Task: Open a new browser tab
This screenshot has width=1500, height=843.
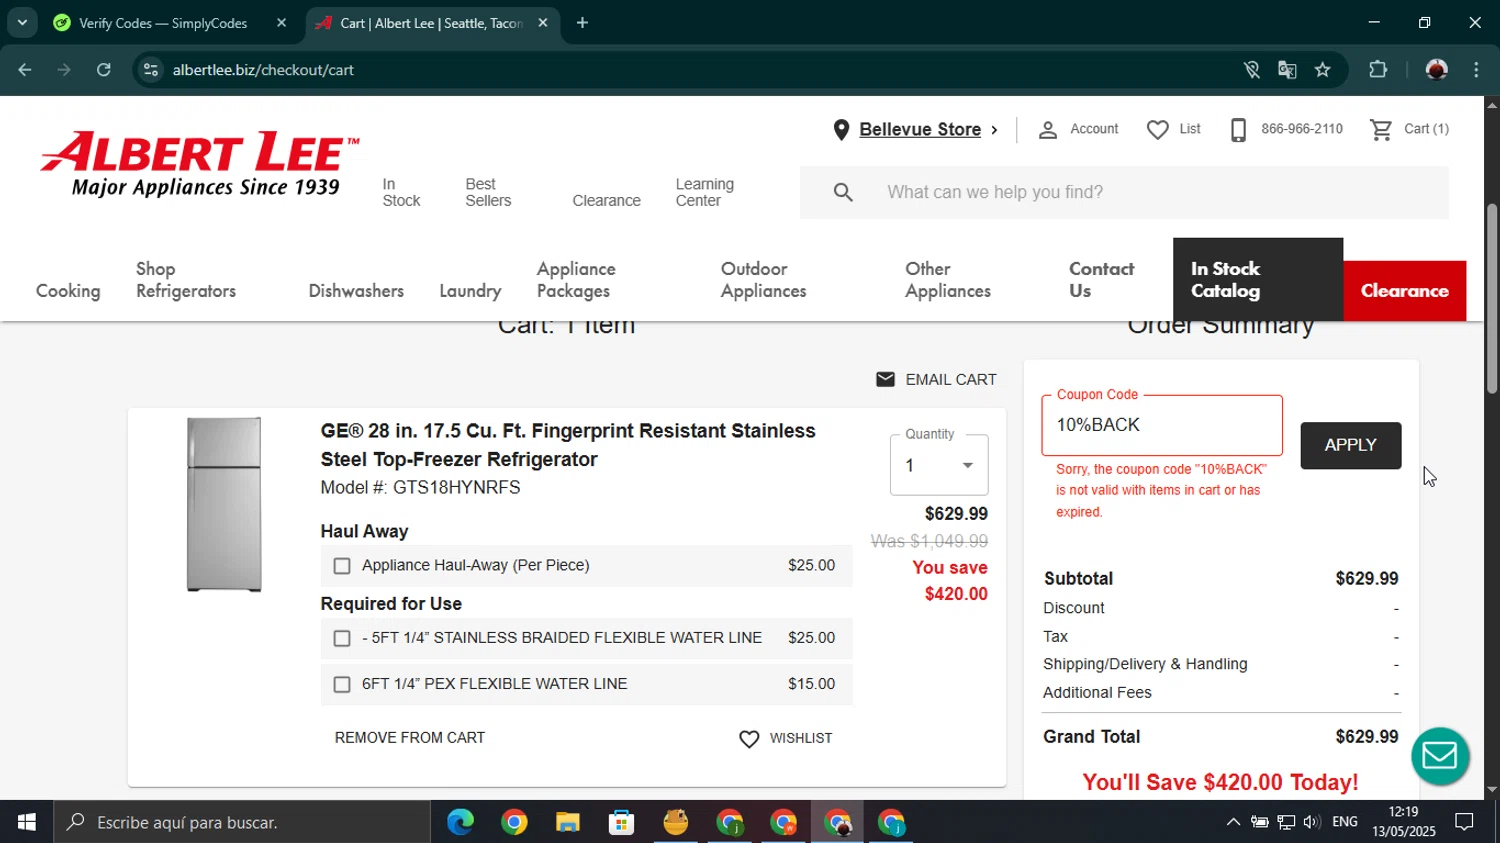Action: point(582,22)
